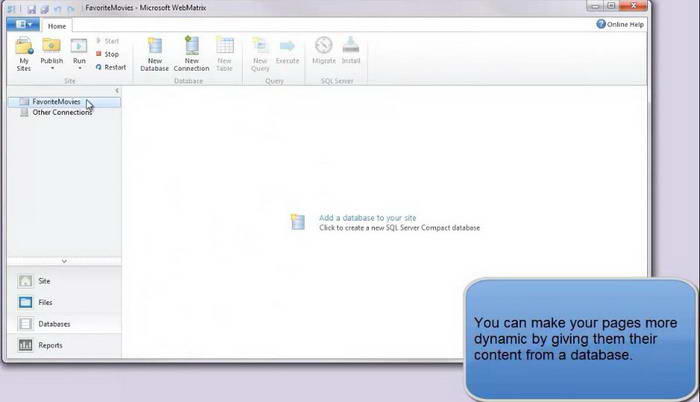The height and width of the screenshot is (402, 700).
Task: Switch to the Files workspace
Action: (x=64, y=302)
